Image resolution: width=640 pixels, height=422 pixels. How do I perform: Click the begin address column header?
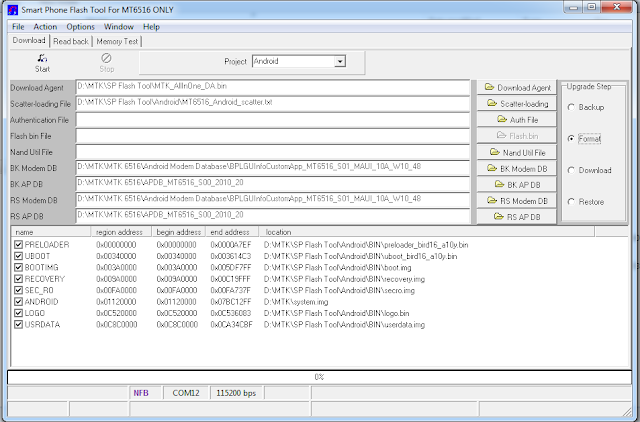[x=179, y=232]
